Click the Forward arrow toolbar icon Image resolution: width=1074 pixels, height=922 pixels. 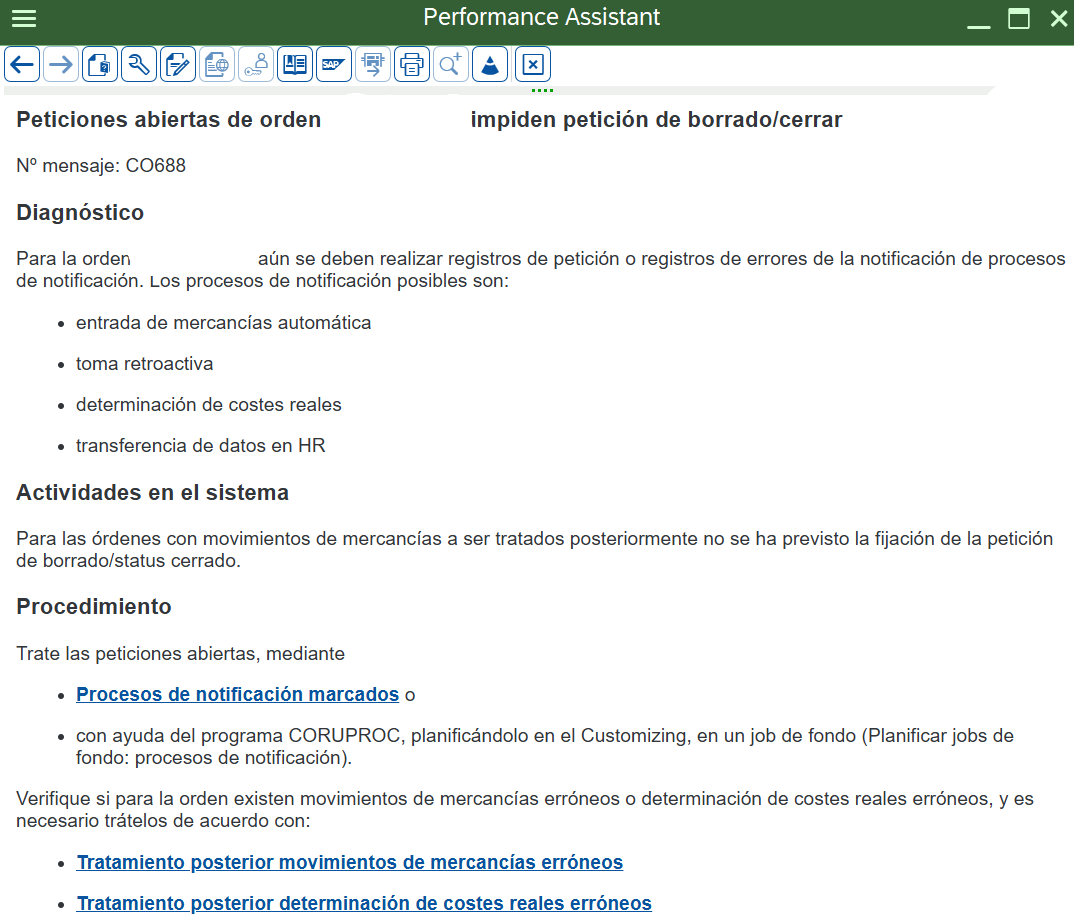[x=61, y=65]
